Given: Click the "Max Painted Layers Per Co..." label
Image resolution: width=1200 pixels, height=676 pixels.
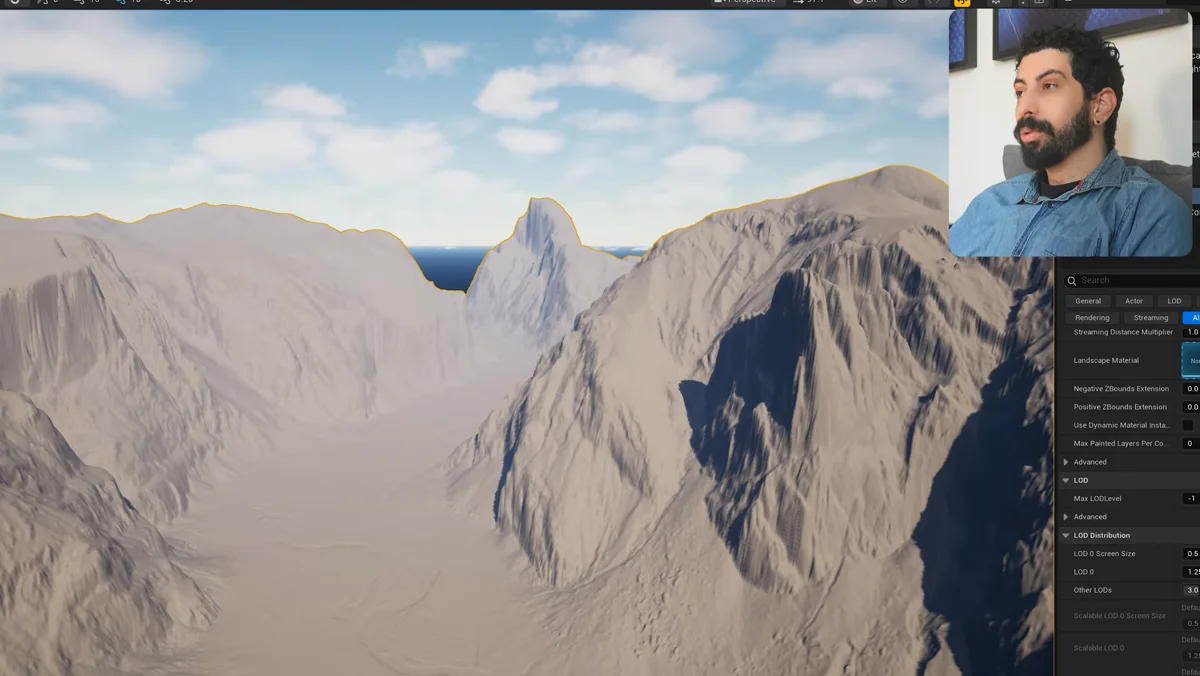Looking at the screenshot, I should [1120, 443].
